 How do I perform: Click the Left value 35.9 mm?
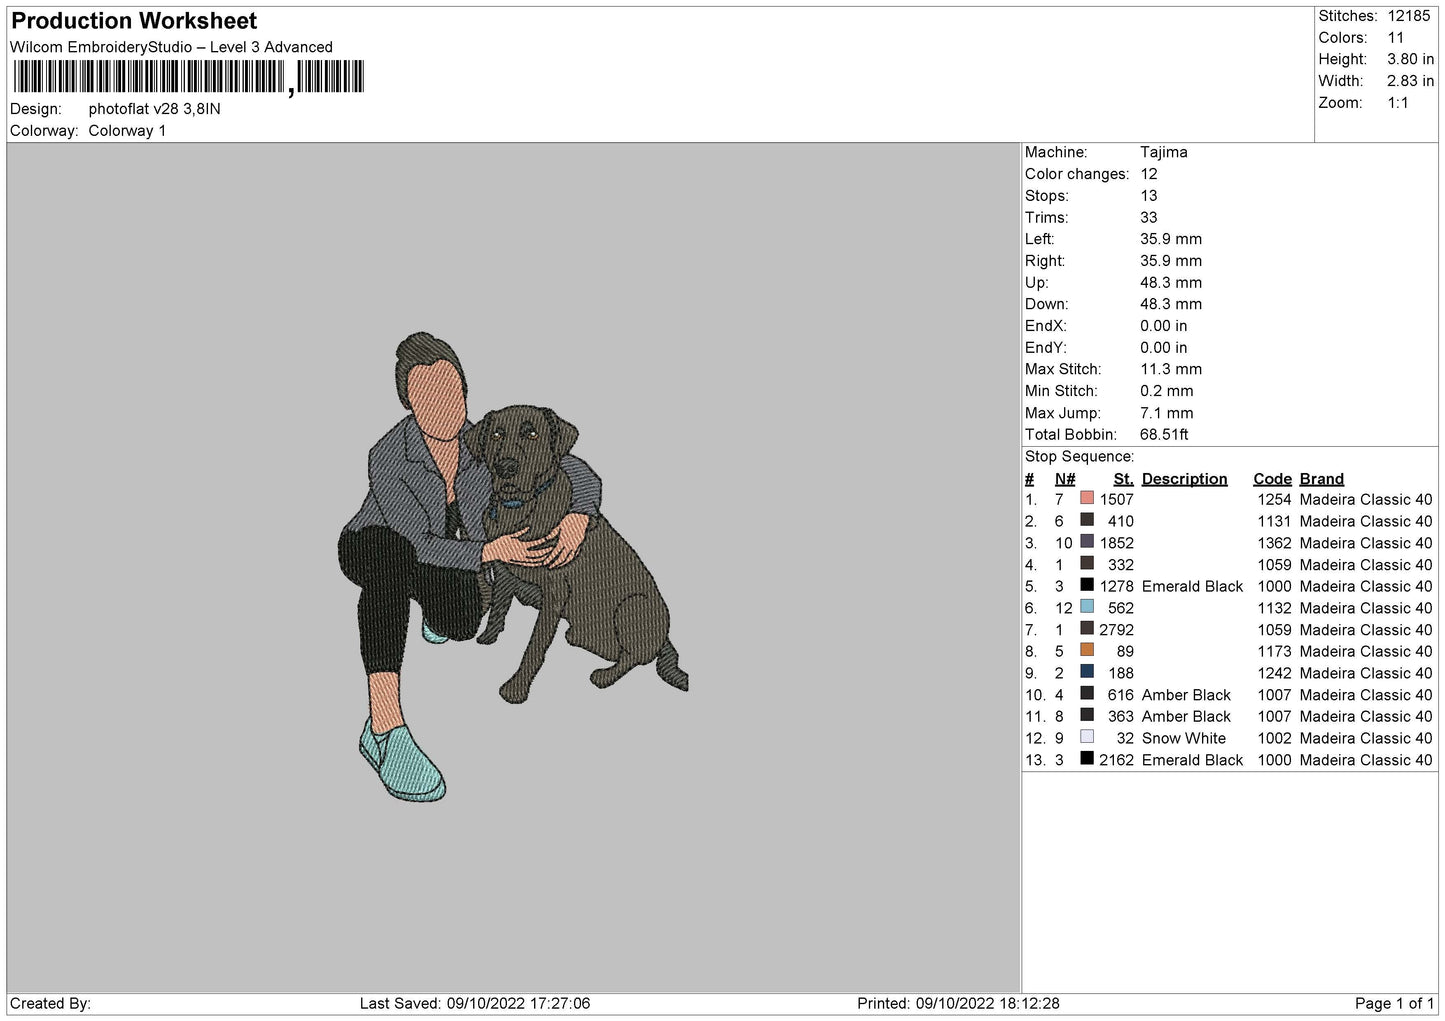tap(1171, 239)
